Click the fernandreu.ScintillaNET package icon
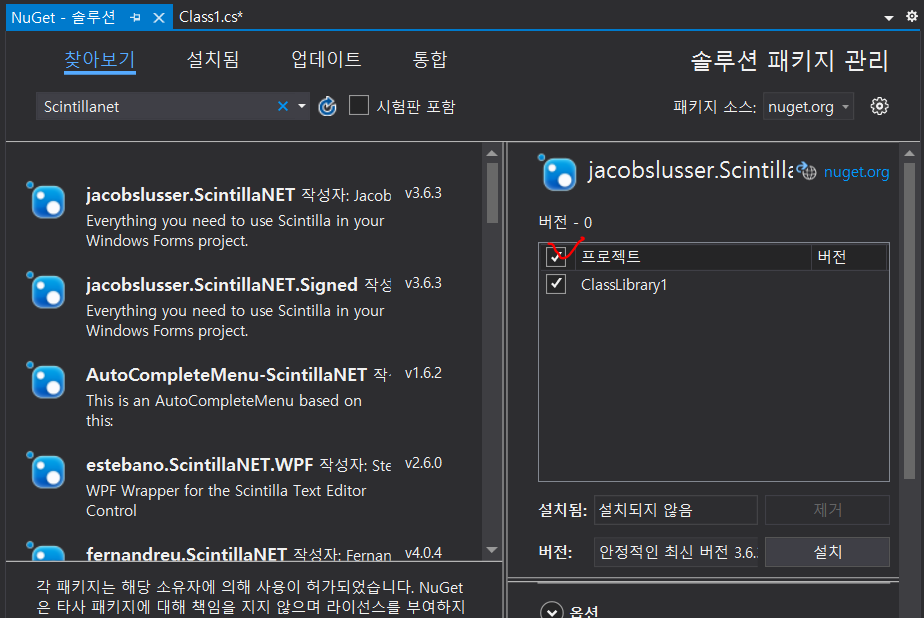 pyautogui.click(x=48, y=553)
